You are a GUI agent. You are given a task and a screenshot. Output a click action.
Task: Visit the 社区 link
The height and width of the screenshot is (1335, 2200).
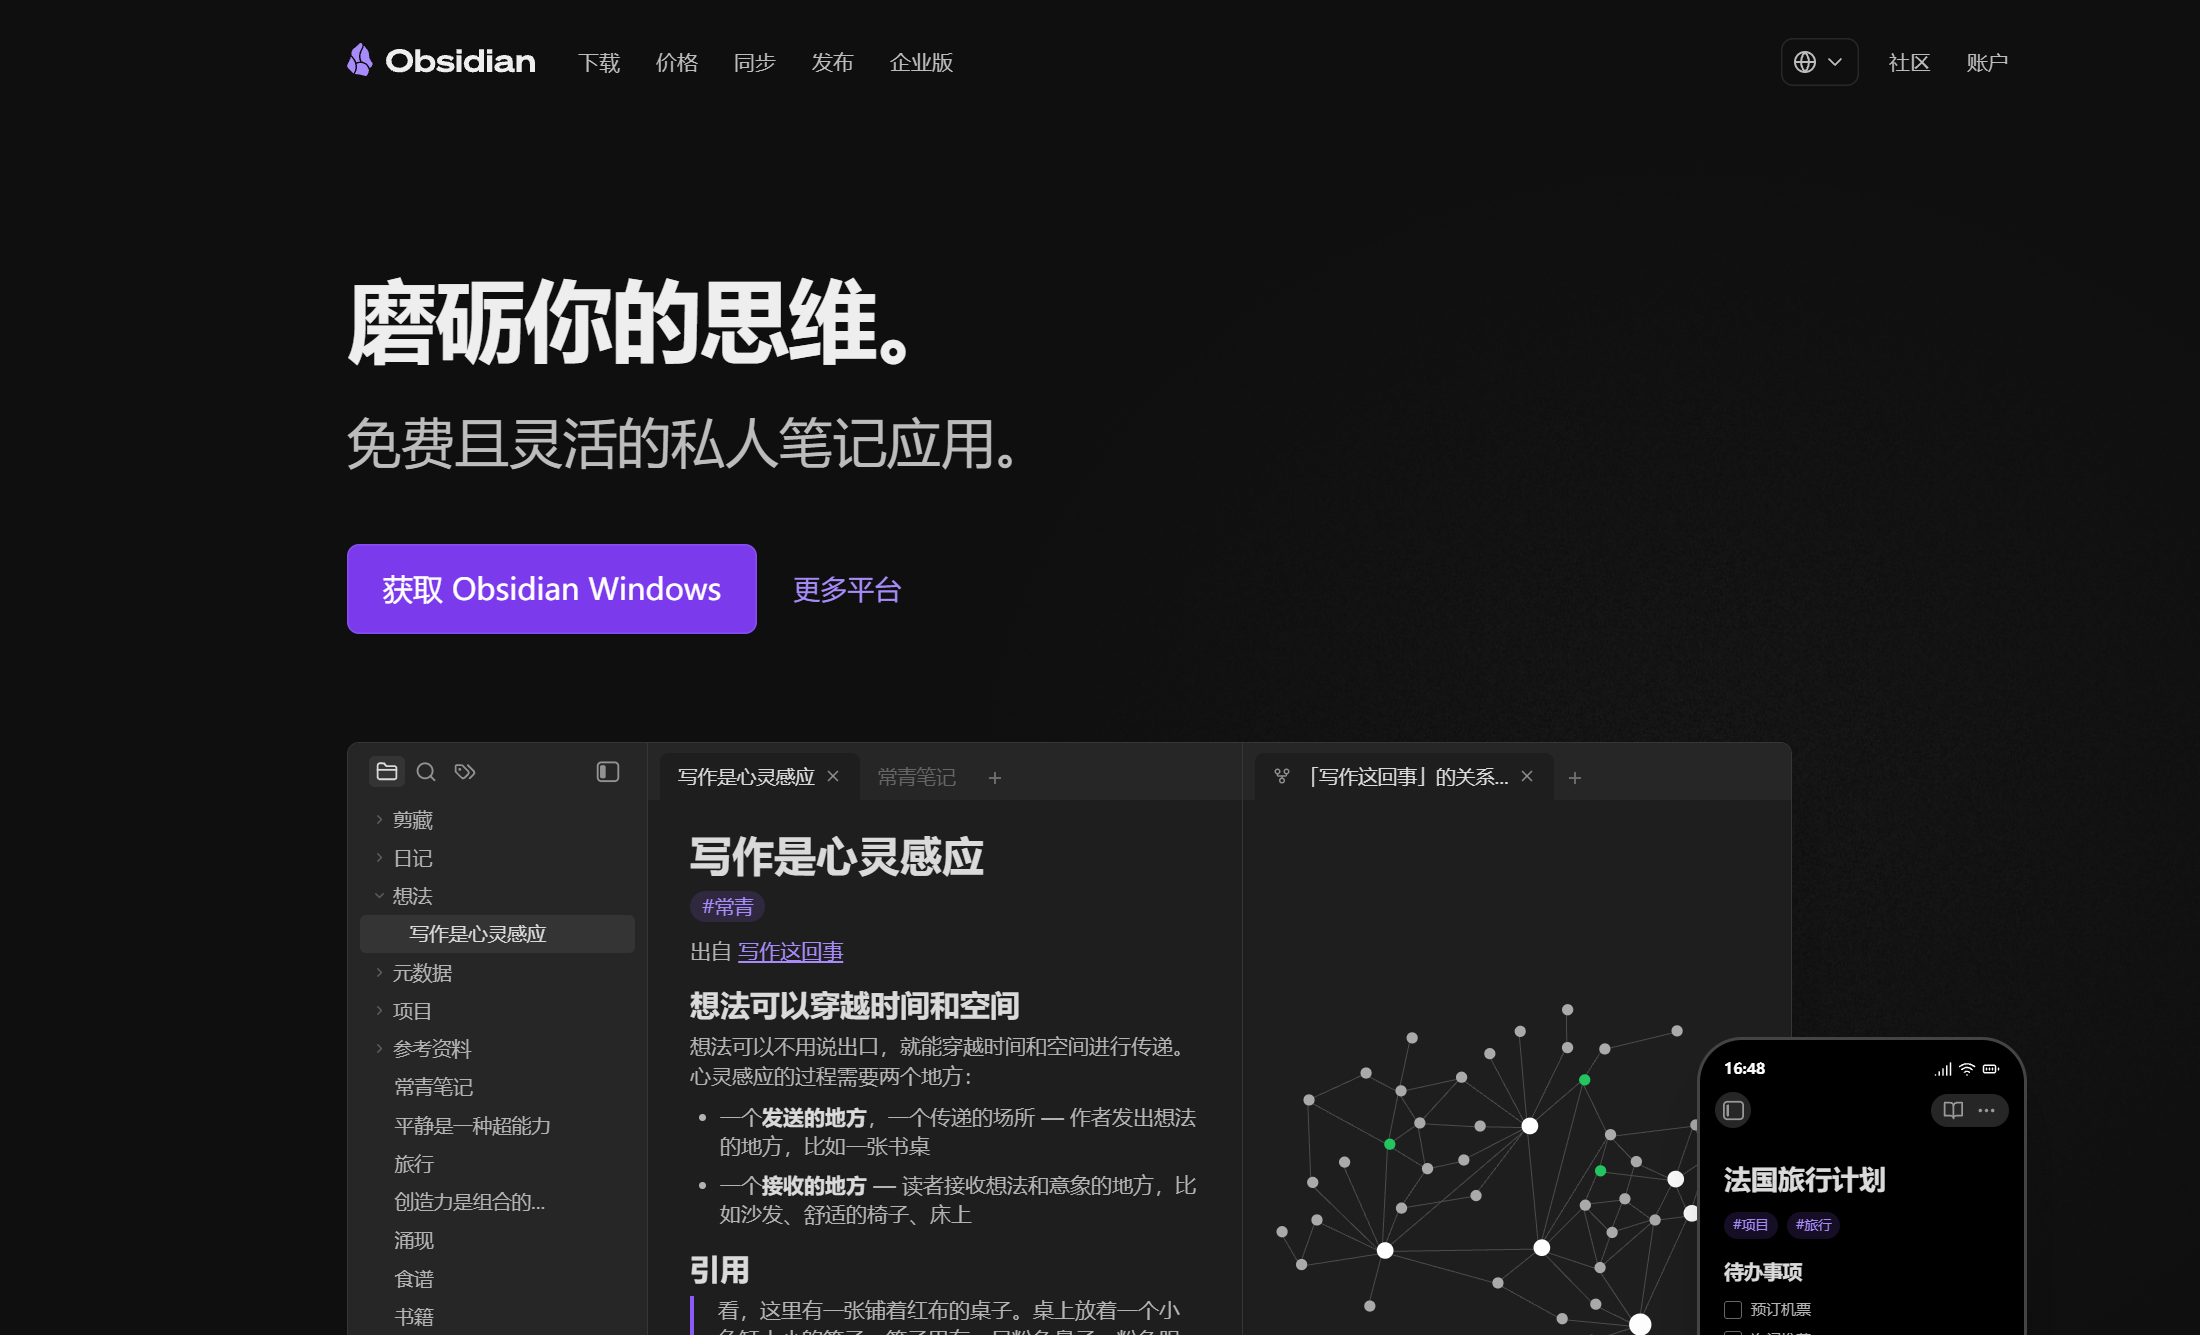tap(1909, 62)
